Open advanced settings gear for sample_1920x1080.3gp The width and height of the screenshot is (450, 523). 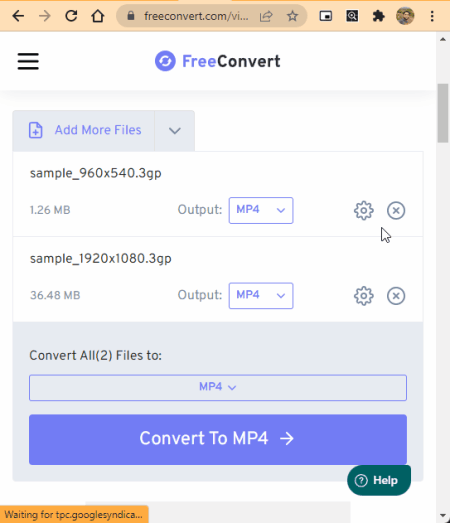364,296
